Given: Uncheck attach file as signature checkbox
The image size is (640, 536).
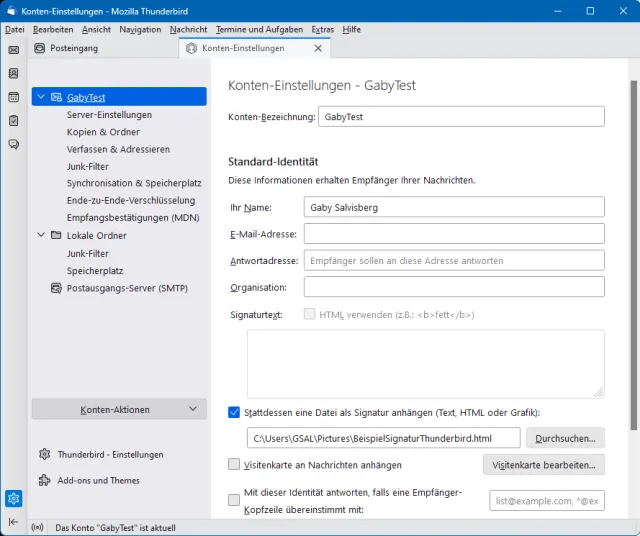Looking at the screenshot, I should (x=234, y=411).
